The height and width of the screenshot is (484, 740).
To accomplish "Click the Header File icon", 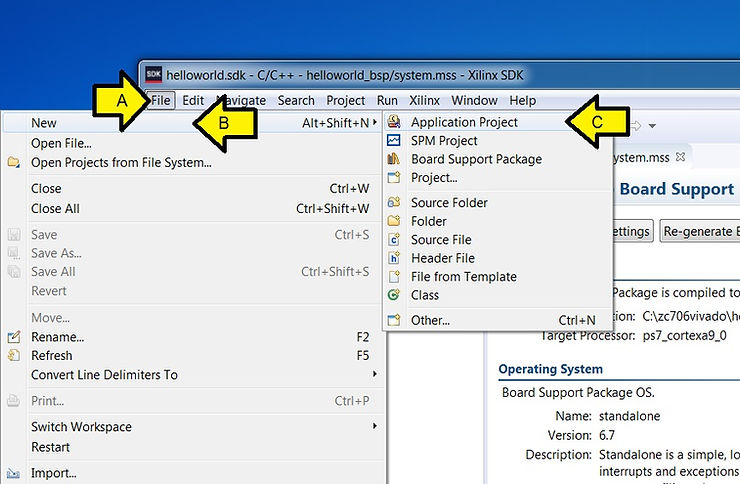I will pos(393,258).
